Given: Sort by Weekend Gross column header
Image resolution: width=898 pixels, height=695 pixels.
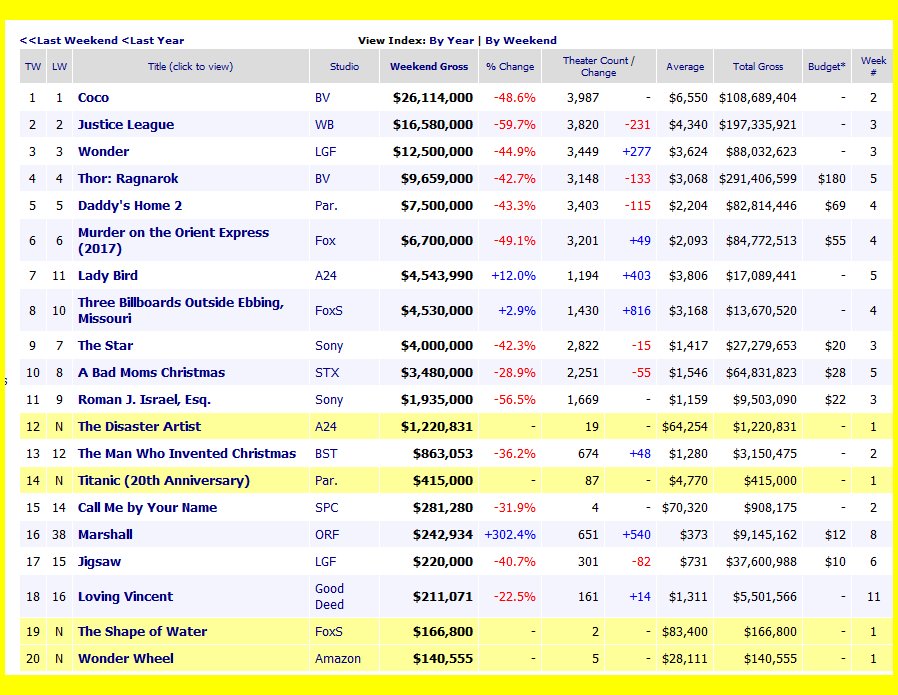Looking at the screenshot, I should point(429,66).
